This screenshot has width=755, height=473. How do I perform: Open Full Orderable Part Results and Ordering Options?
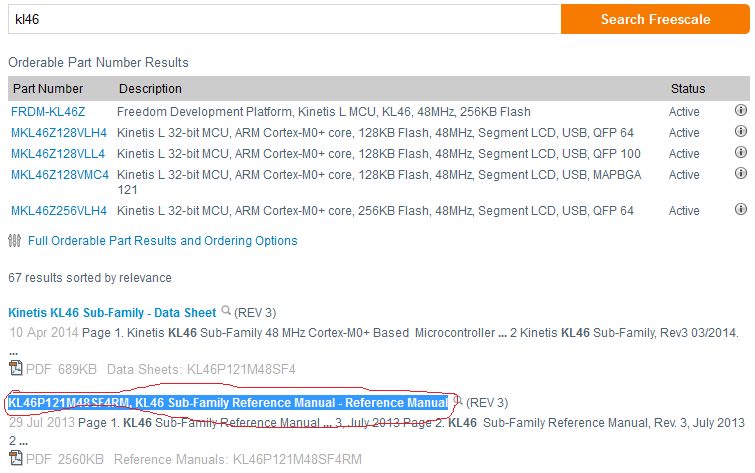[x=163, y=240]
